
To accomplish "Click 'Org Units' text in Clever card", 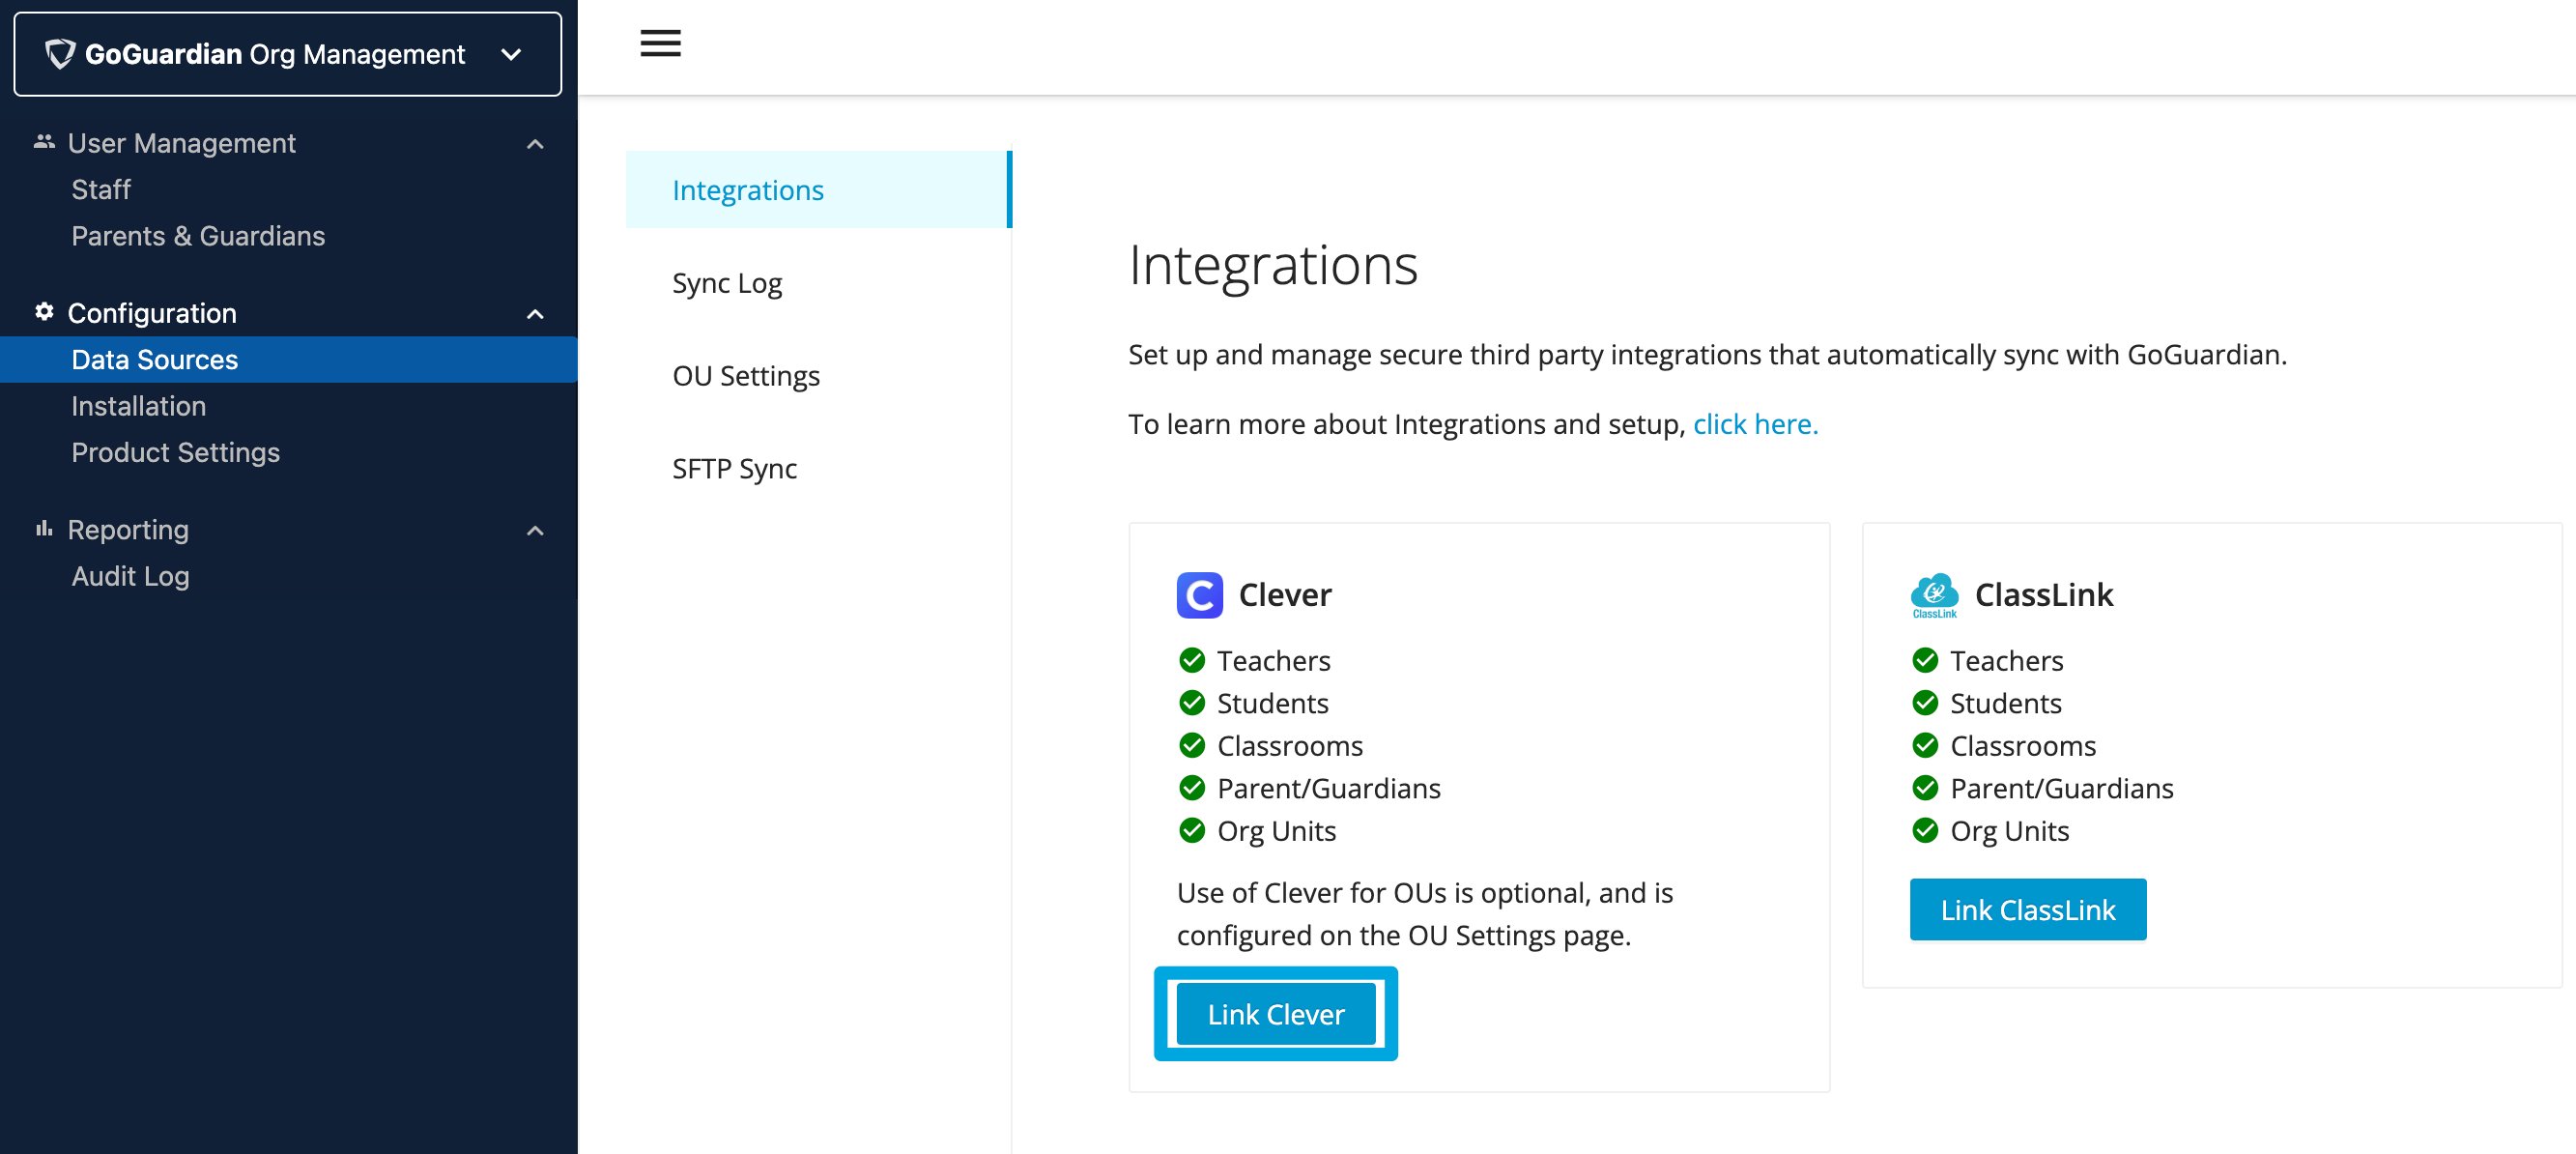I will point(1277,831).
